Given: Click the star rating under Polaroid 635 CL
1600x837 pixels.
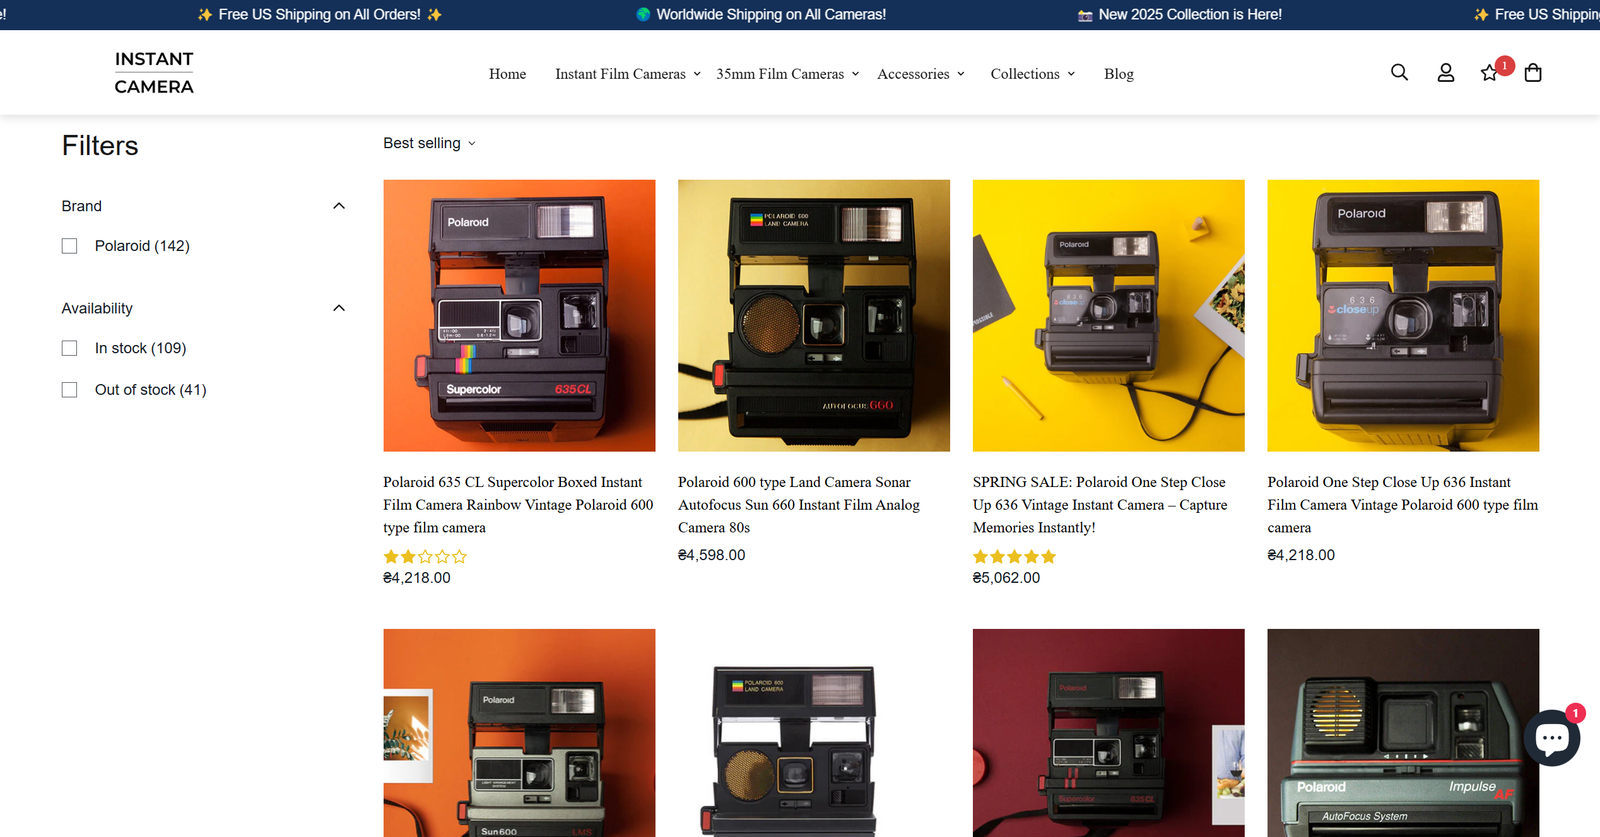Looking at the screenshot, I should [x=425, y=557].
